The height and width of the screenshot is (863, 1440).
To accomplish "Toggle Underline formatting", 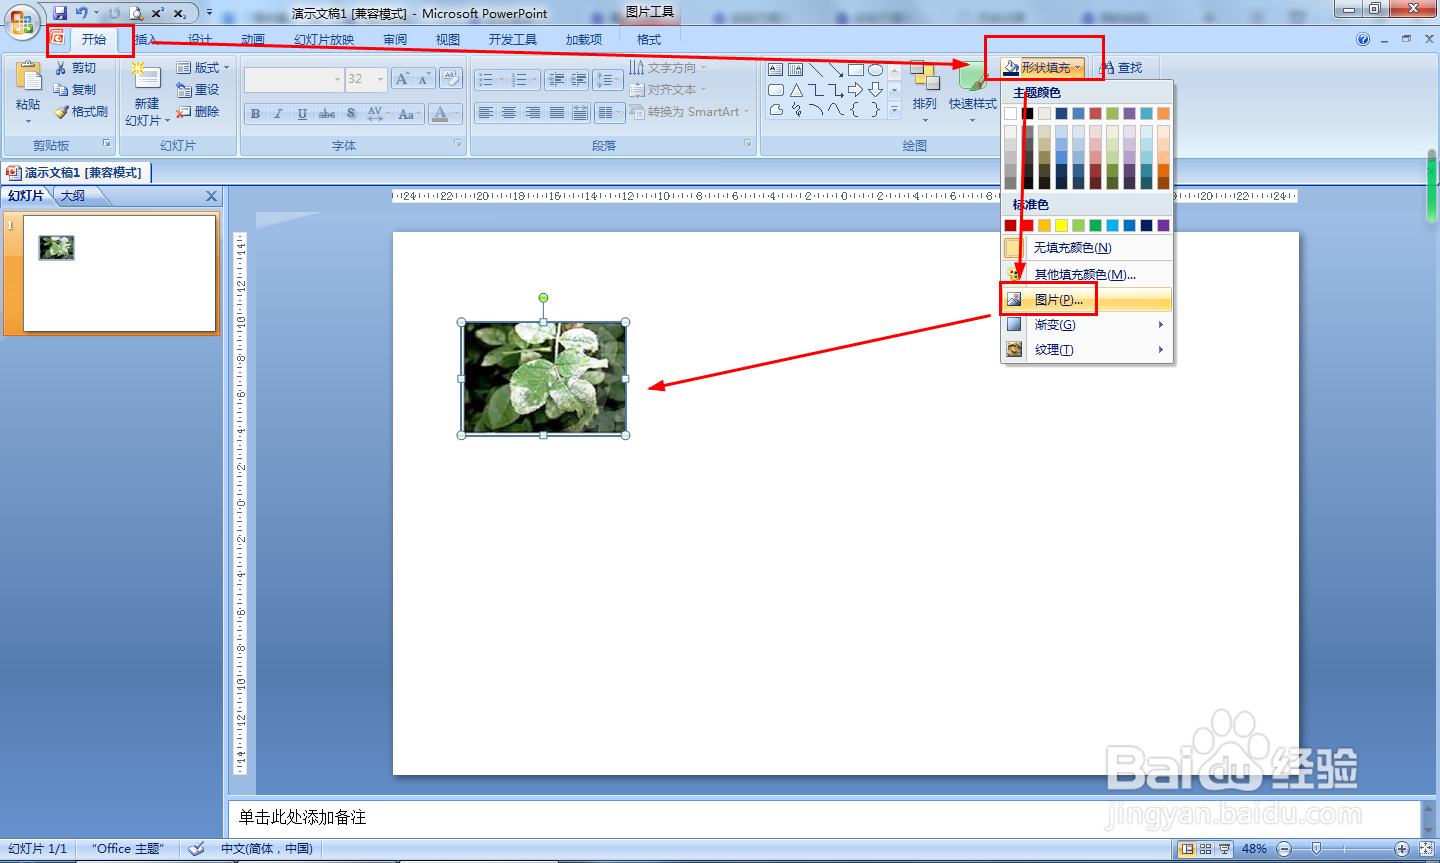I will 302,114.
